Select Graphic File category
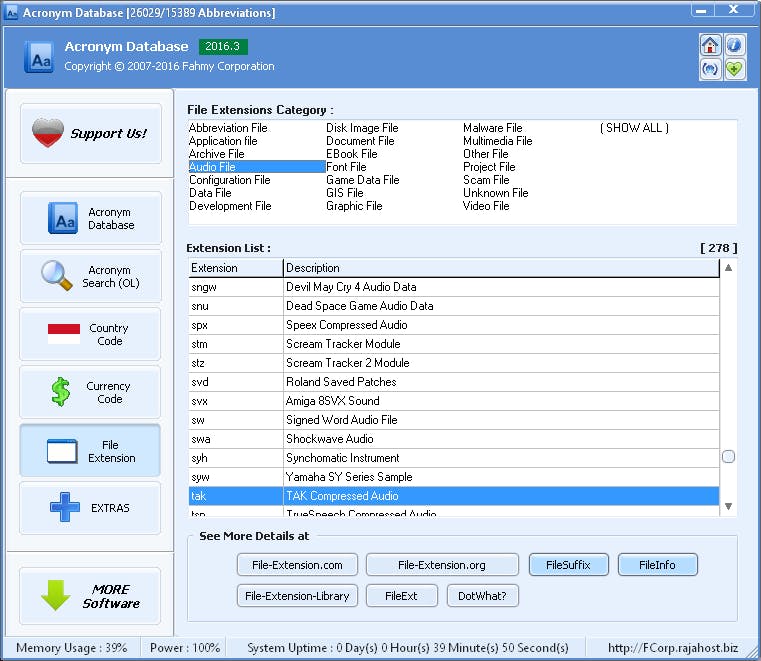 [x=354, y=206]
